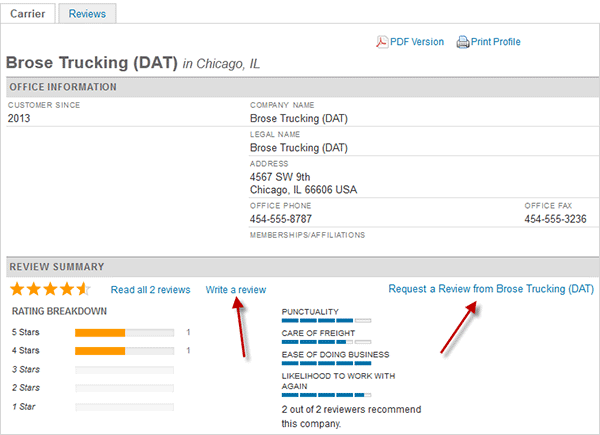This screenshot has width=600, height=435.
Task: Click the MEMBERSHIPS/AFFILIATIONS label
Action: pos(308,235)
